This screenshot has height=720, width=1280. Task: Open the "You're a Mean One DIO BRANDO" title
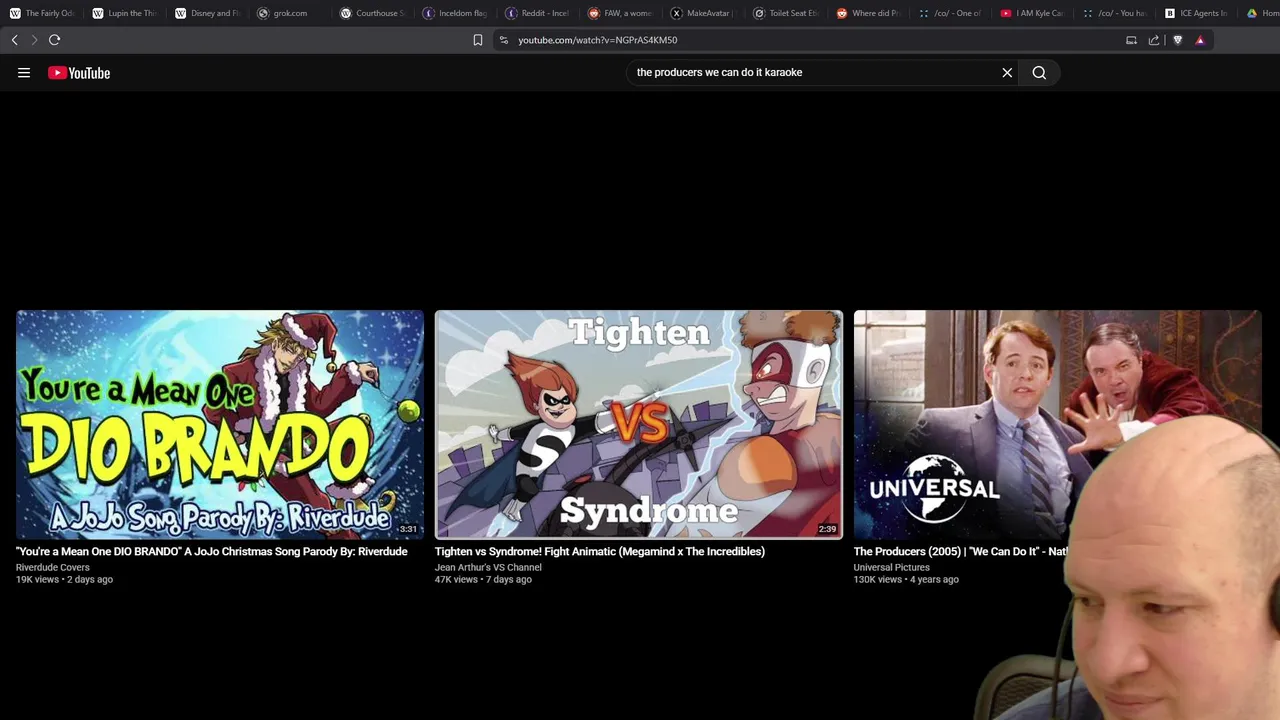point(211,551)
